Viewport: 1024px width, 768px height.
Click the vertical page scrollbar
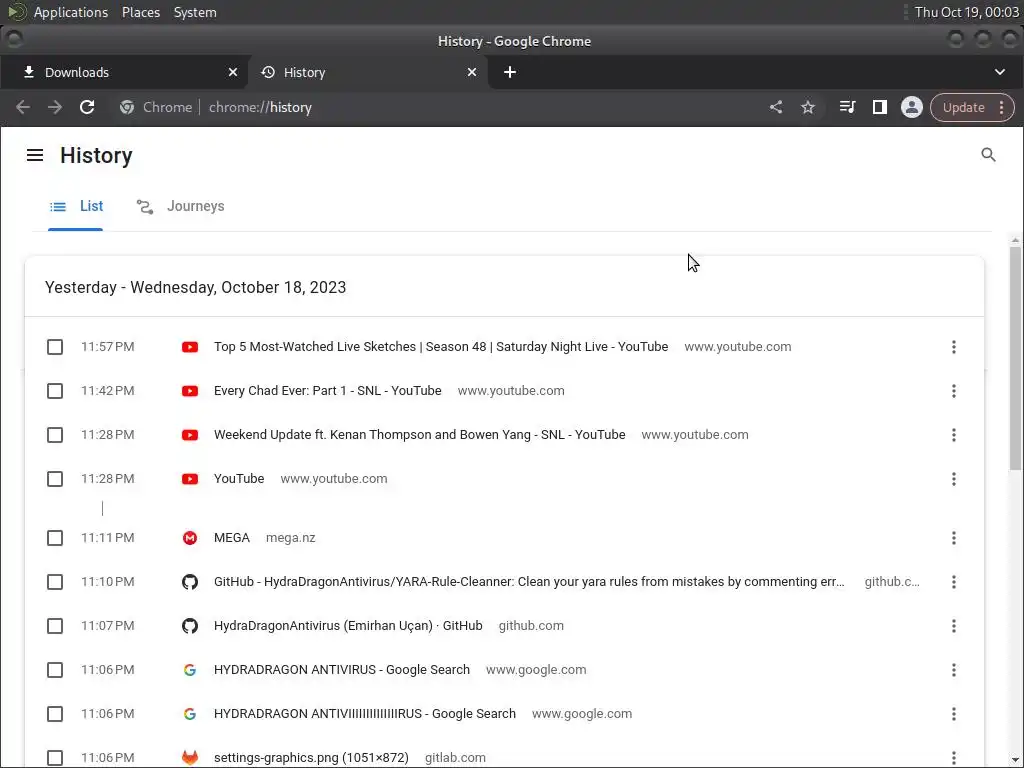(1016, 350)
